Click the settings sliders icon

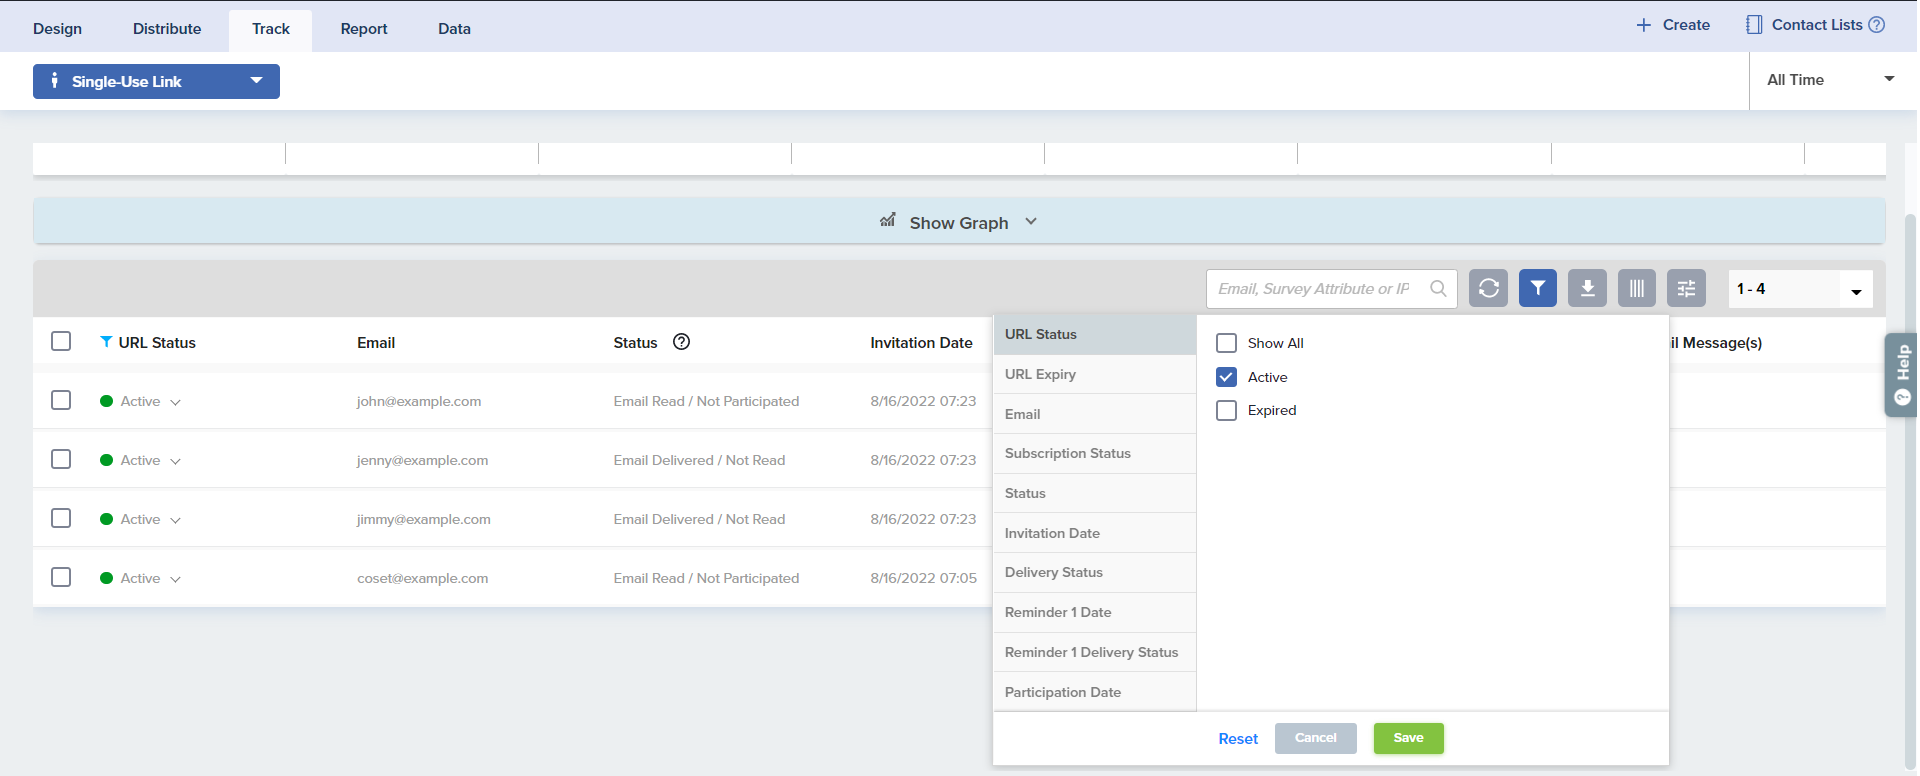click(1686, 289)
